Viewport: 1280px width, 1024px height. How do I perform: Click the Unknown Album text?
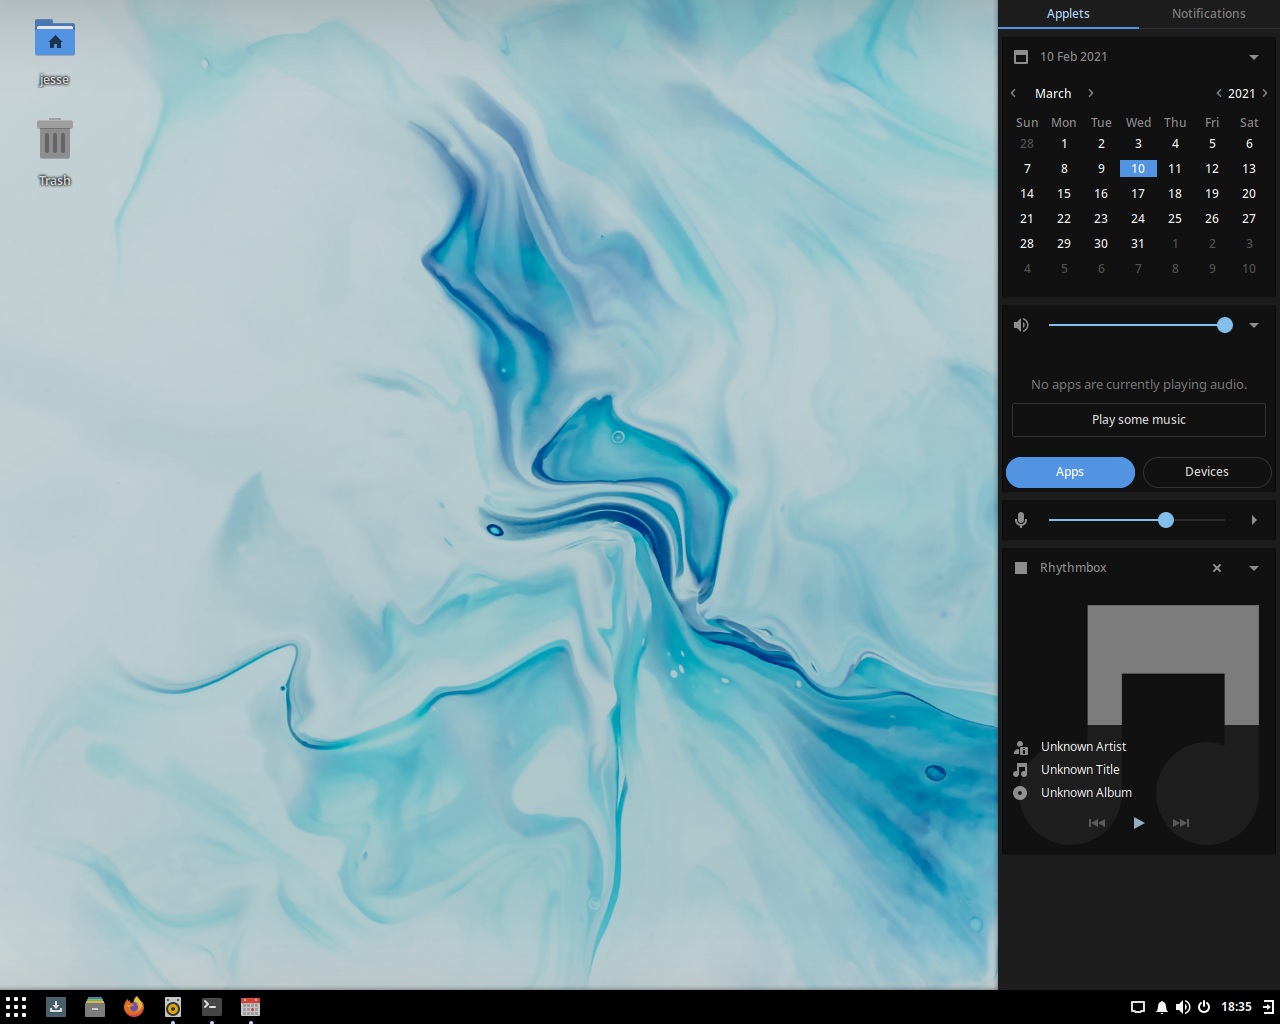(x=1086, y=793)
